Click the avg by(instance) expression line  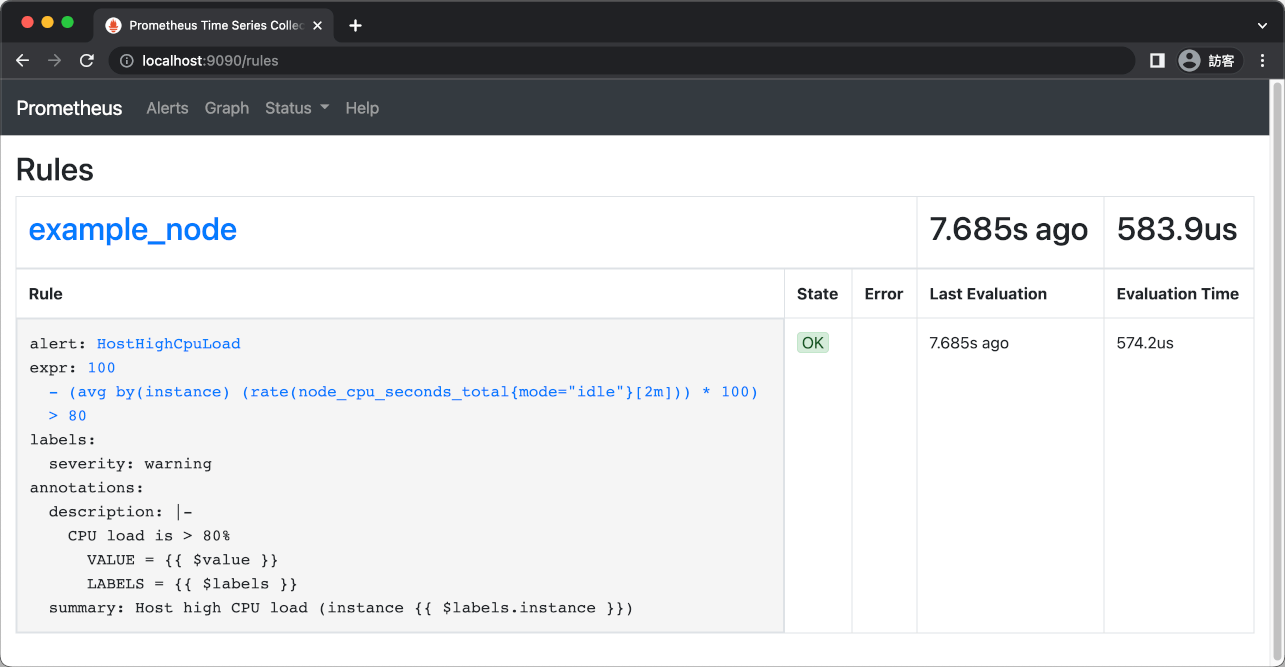tap(403, 392)
